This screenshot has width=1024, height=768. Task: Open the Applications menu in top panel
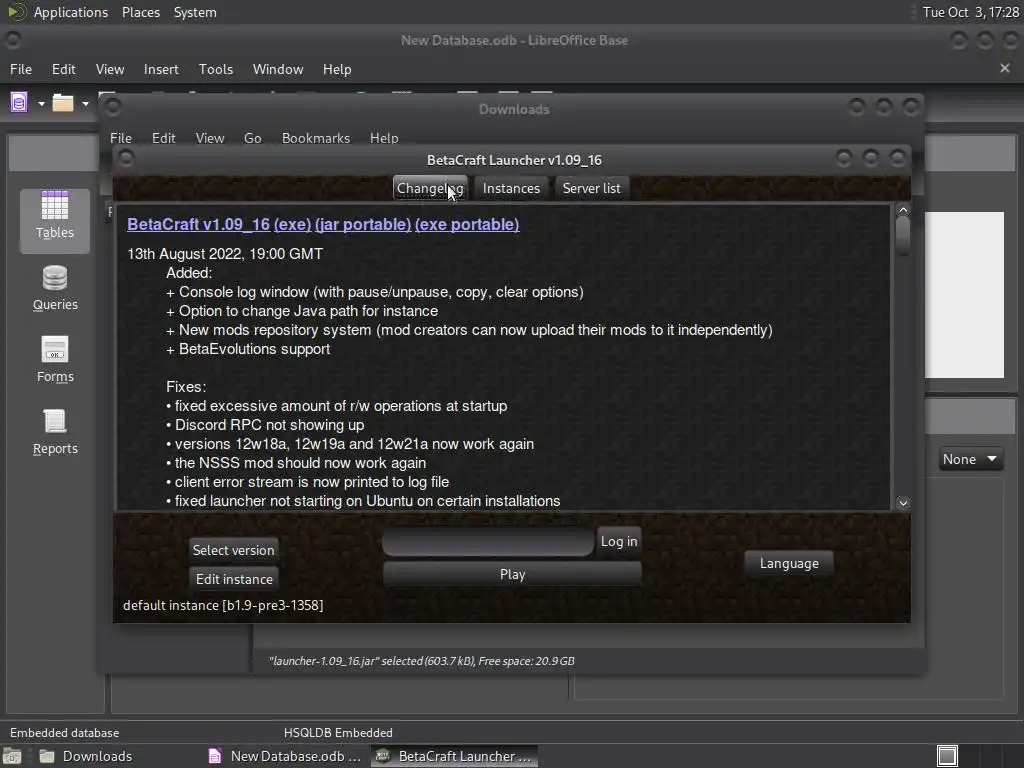tap(71, 12)
